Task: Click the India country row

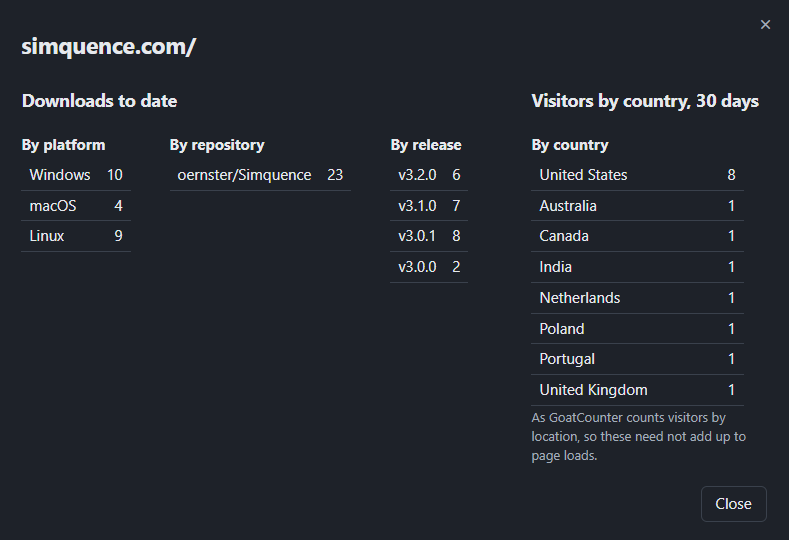Action: (x=638, y=267)
